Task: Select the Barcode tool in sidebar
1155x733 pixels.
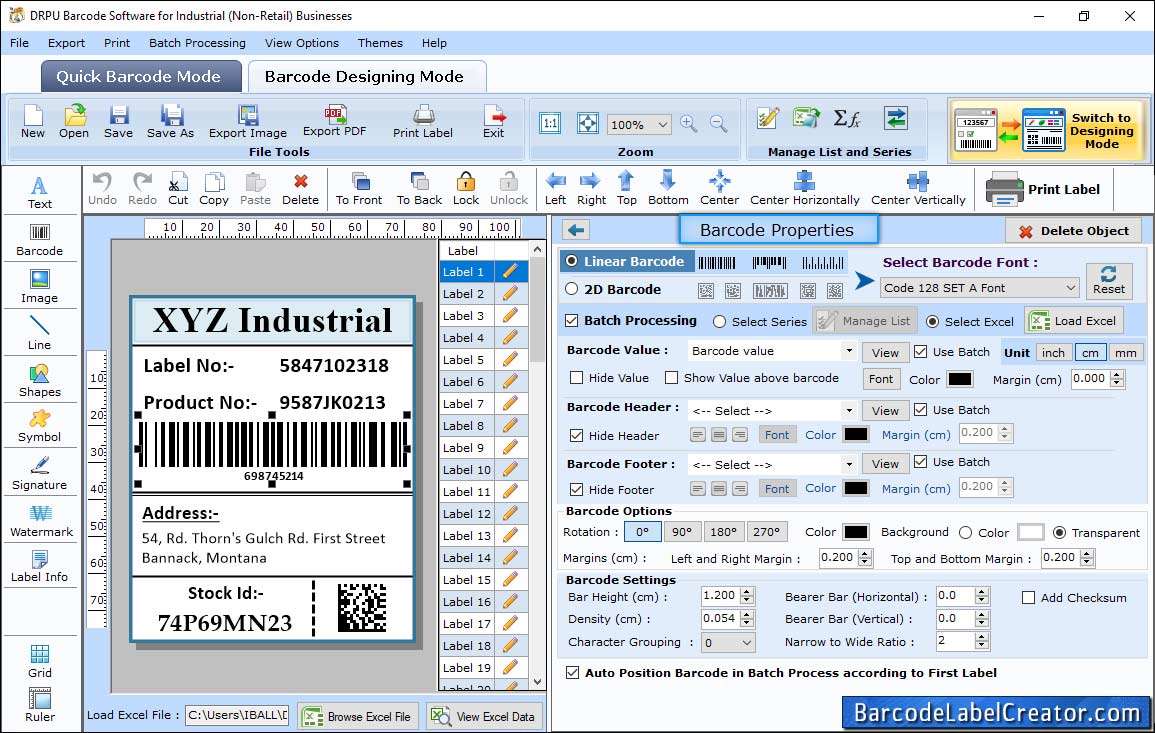Action: (40, 240)
